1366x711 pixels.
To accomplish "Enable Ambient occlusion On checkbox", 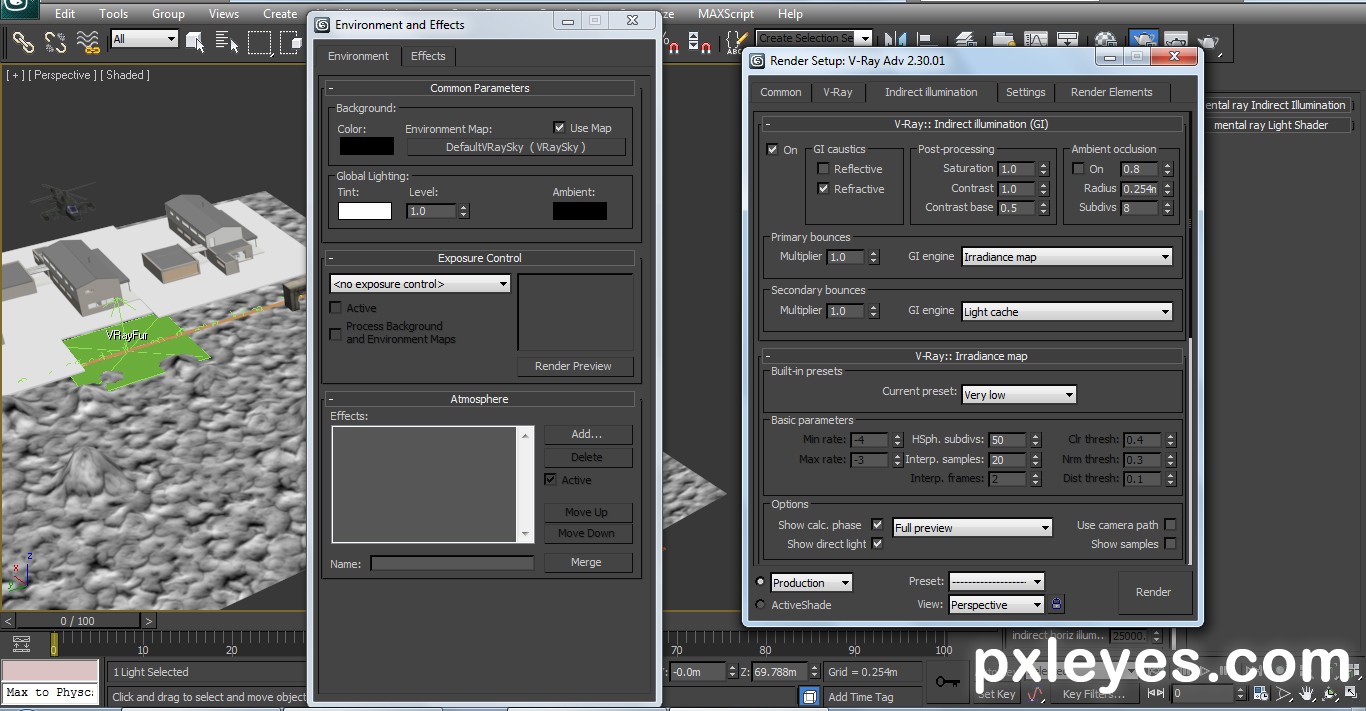I will (x=1078, y=169).
